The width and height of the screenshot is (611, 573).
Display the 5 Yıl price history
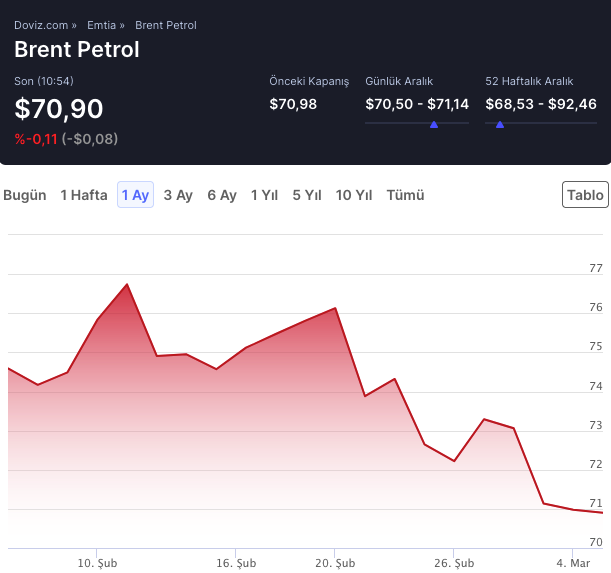point(307,195)
